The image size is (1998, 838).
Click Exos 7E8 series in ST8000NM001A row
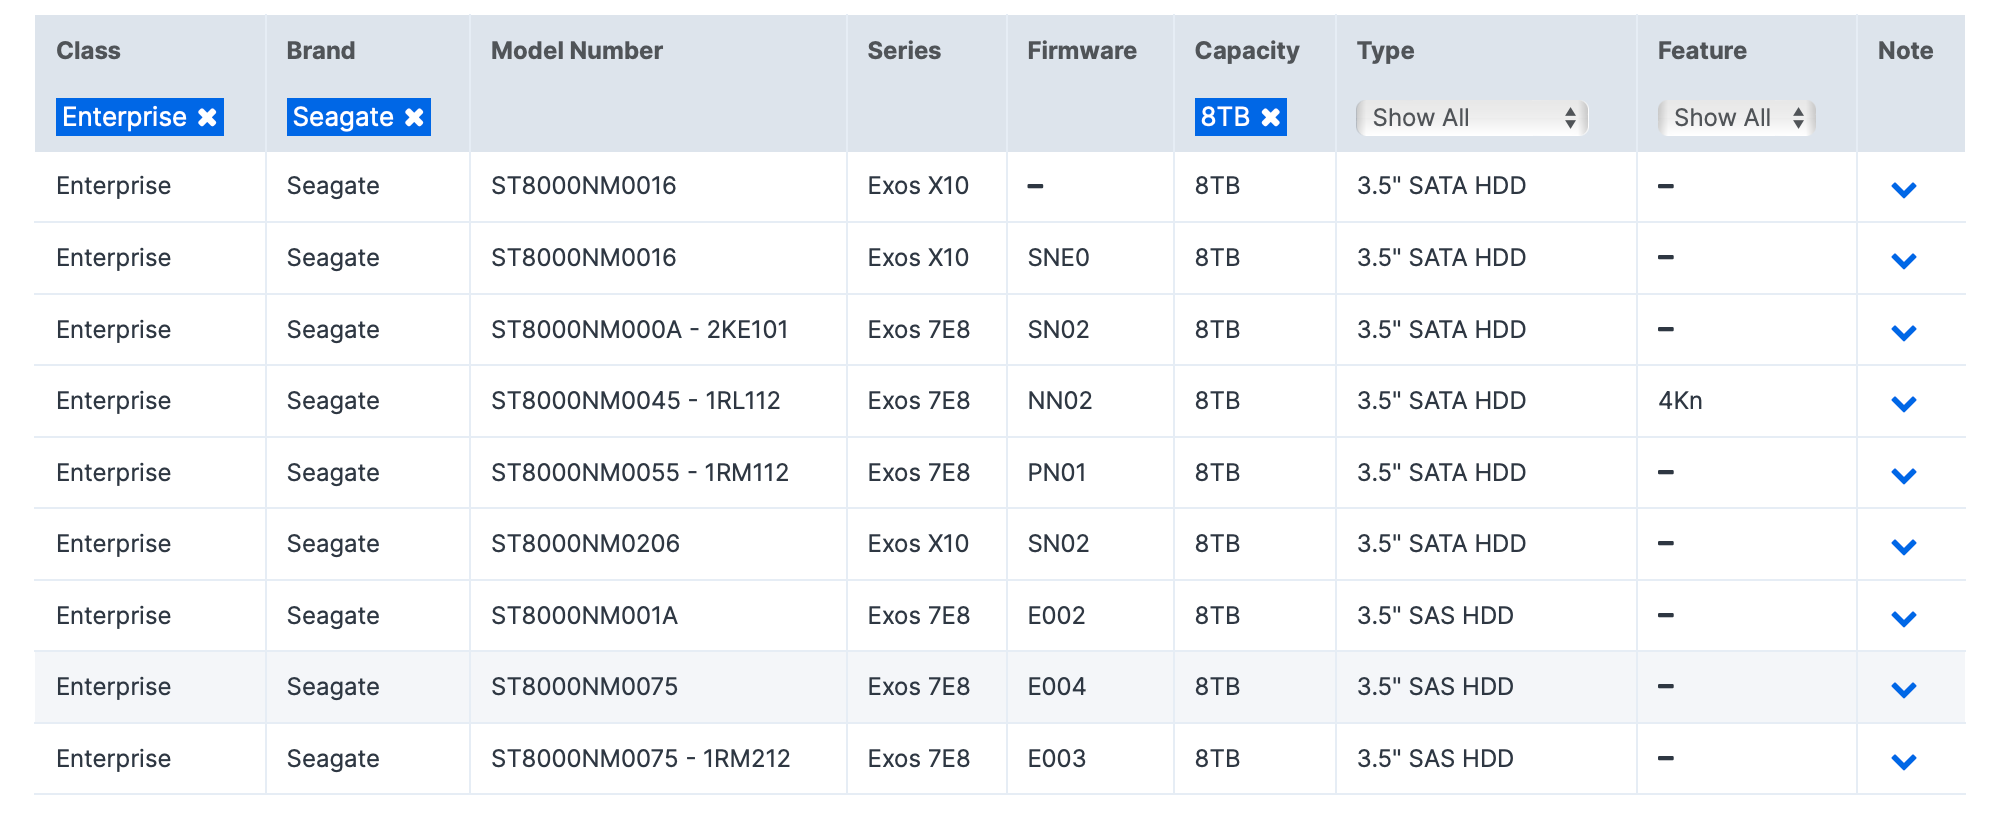coord(919,615)
